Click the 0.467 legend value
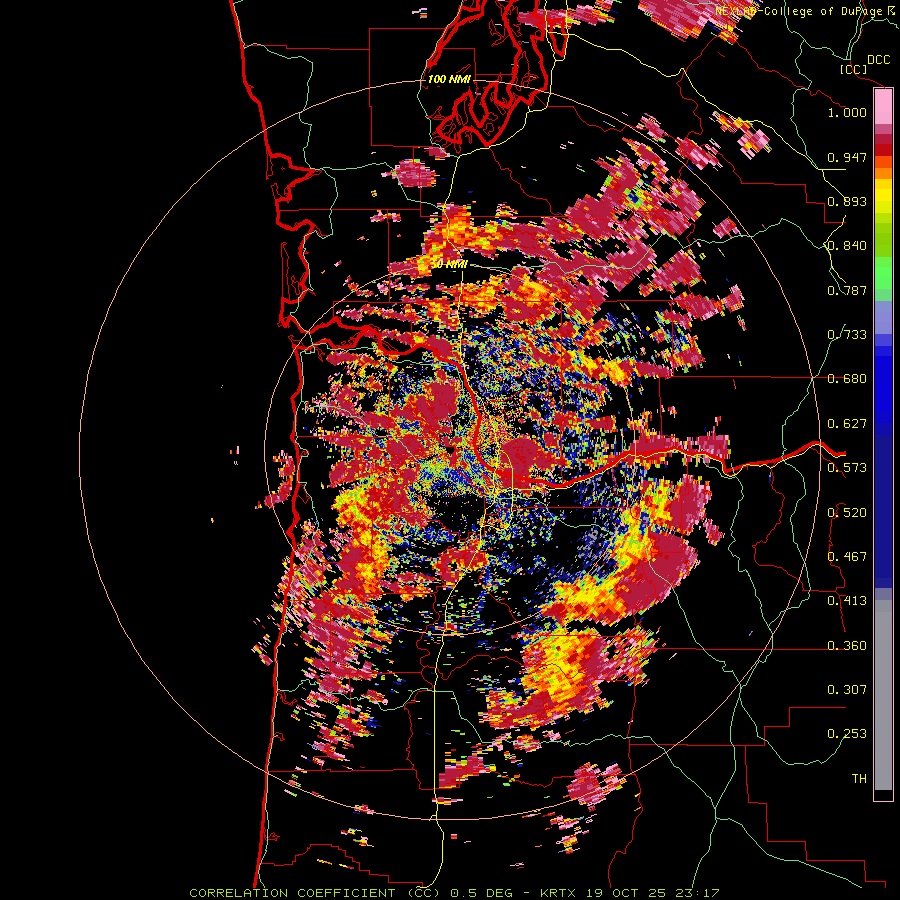The height and width of the screenshot is (900, 900). [847, 557]
